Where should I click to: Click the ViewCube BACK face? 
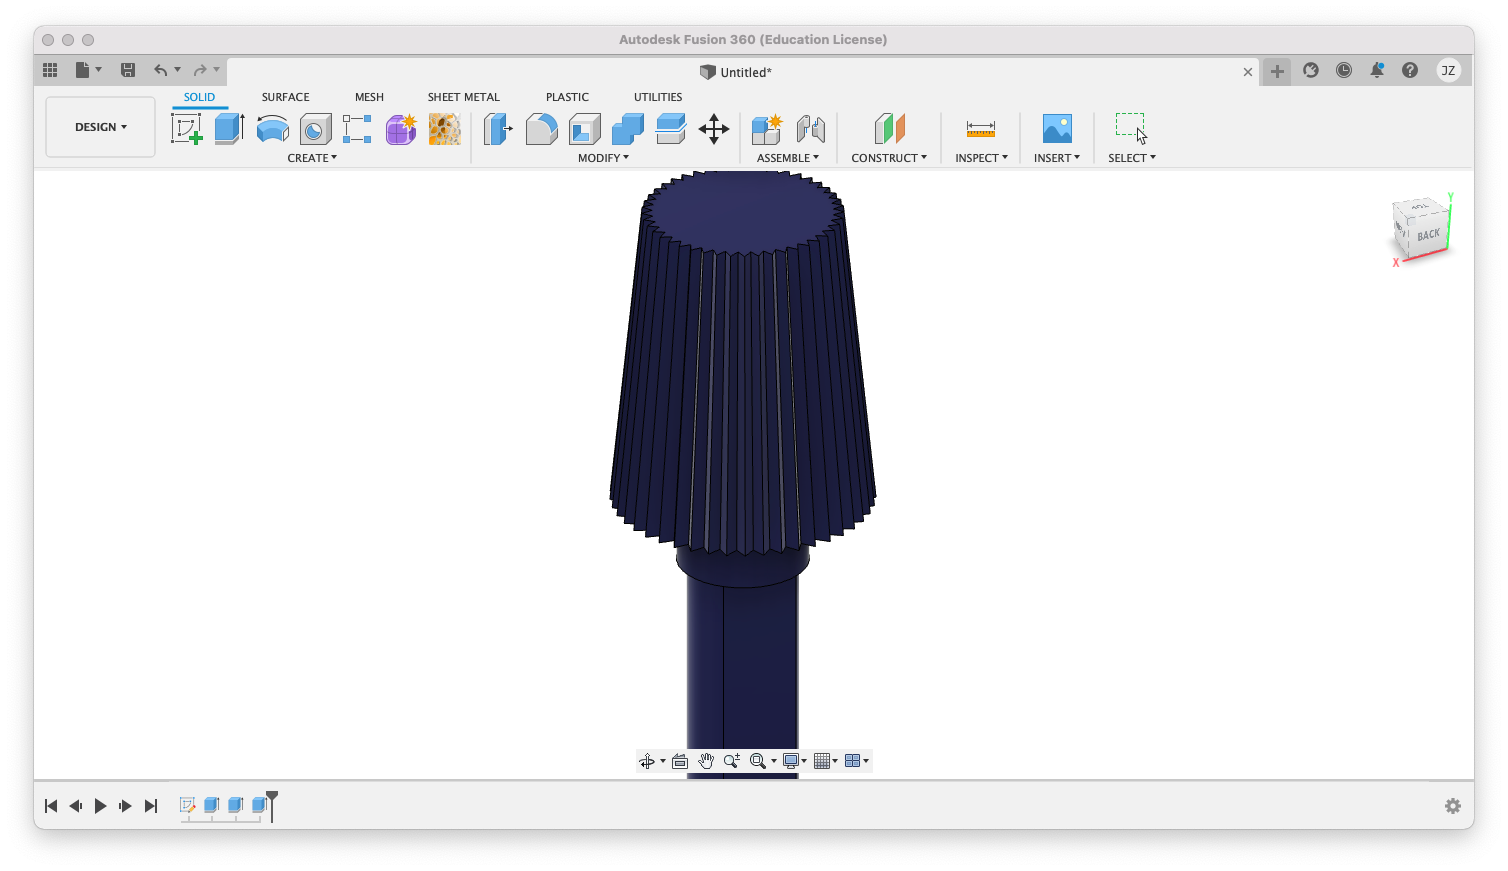pos(1428,235)
